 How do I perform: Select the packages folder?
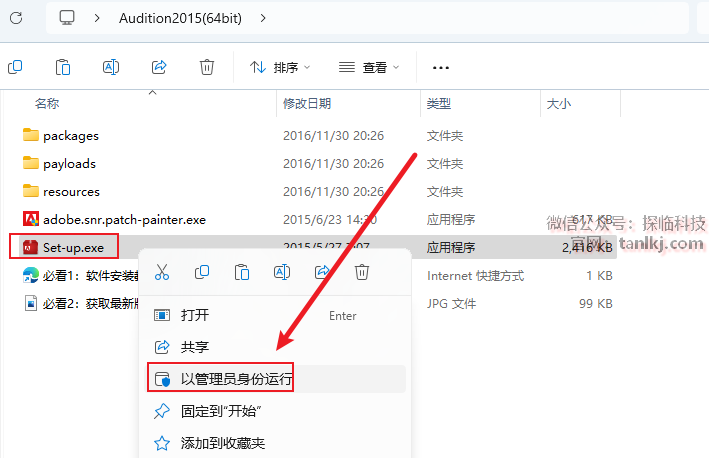point(71,136)
